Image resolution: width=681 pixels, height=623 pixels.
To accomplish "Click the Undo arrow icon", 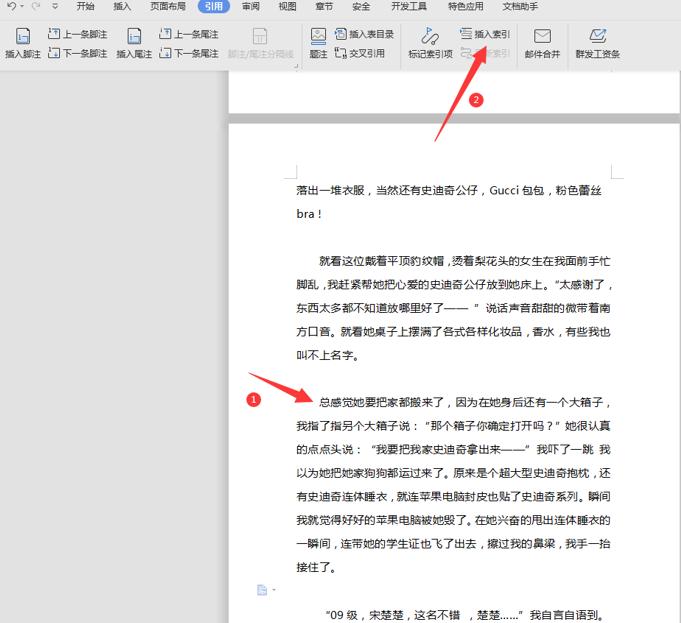I will point(12,6).
